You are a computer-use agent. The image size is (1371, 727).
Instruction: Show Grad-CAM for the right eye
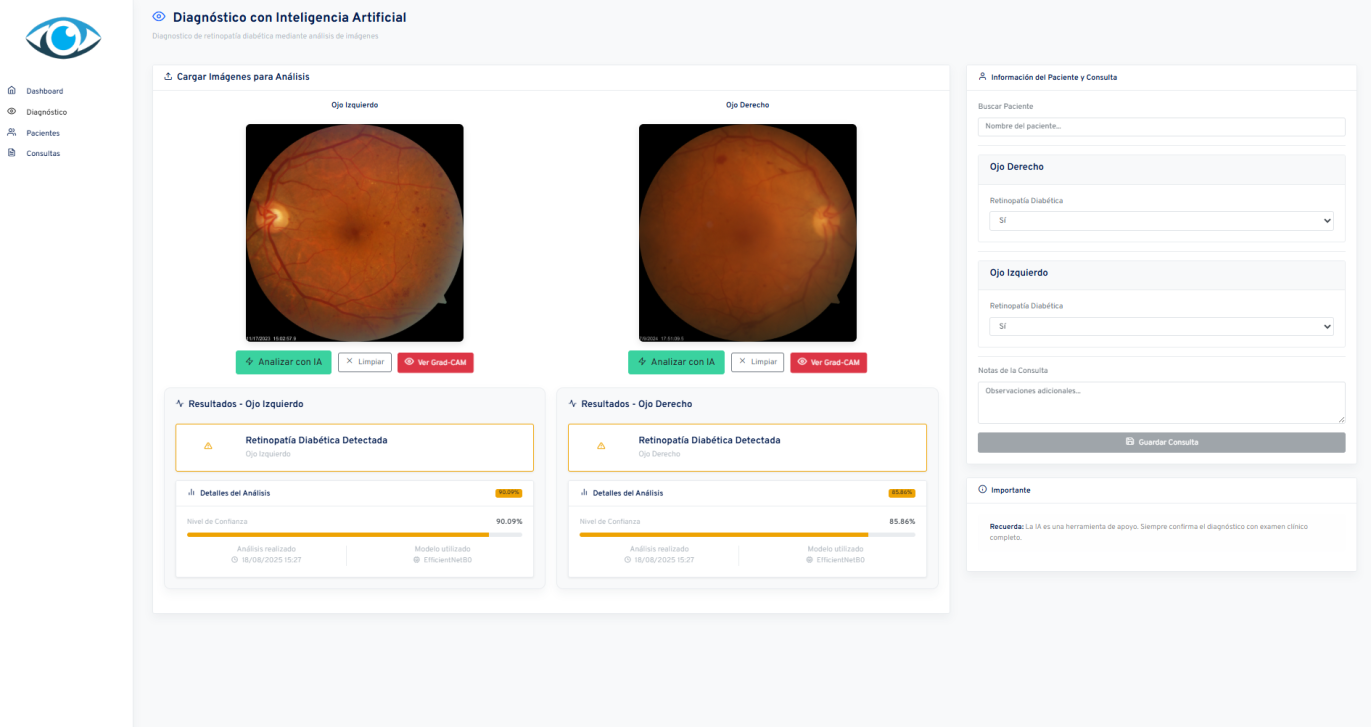click(x=829, y=363)
